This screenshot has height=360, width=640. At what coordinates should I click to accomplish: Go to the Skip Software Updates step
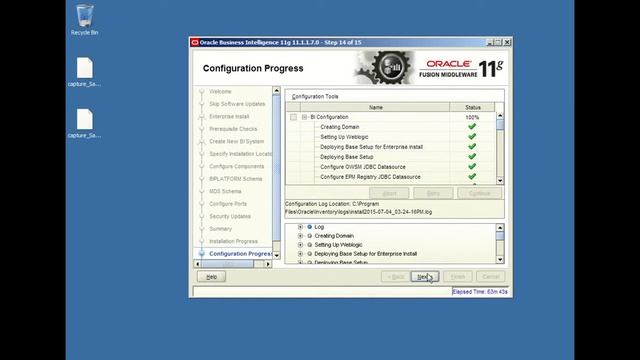coord(237,104)
